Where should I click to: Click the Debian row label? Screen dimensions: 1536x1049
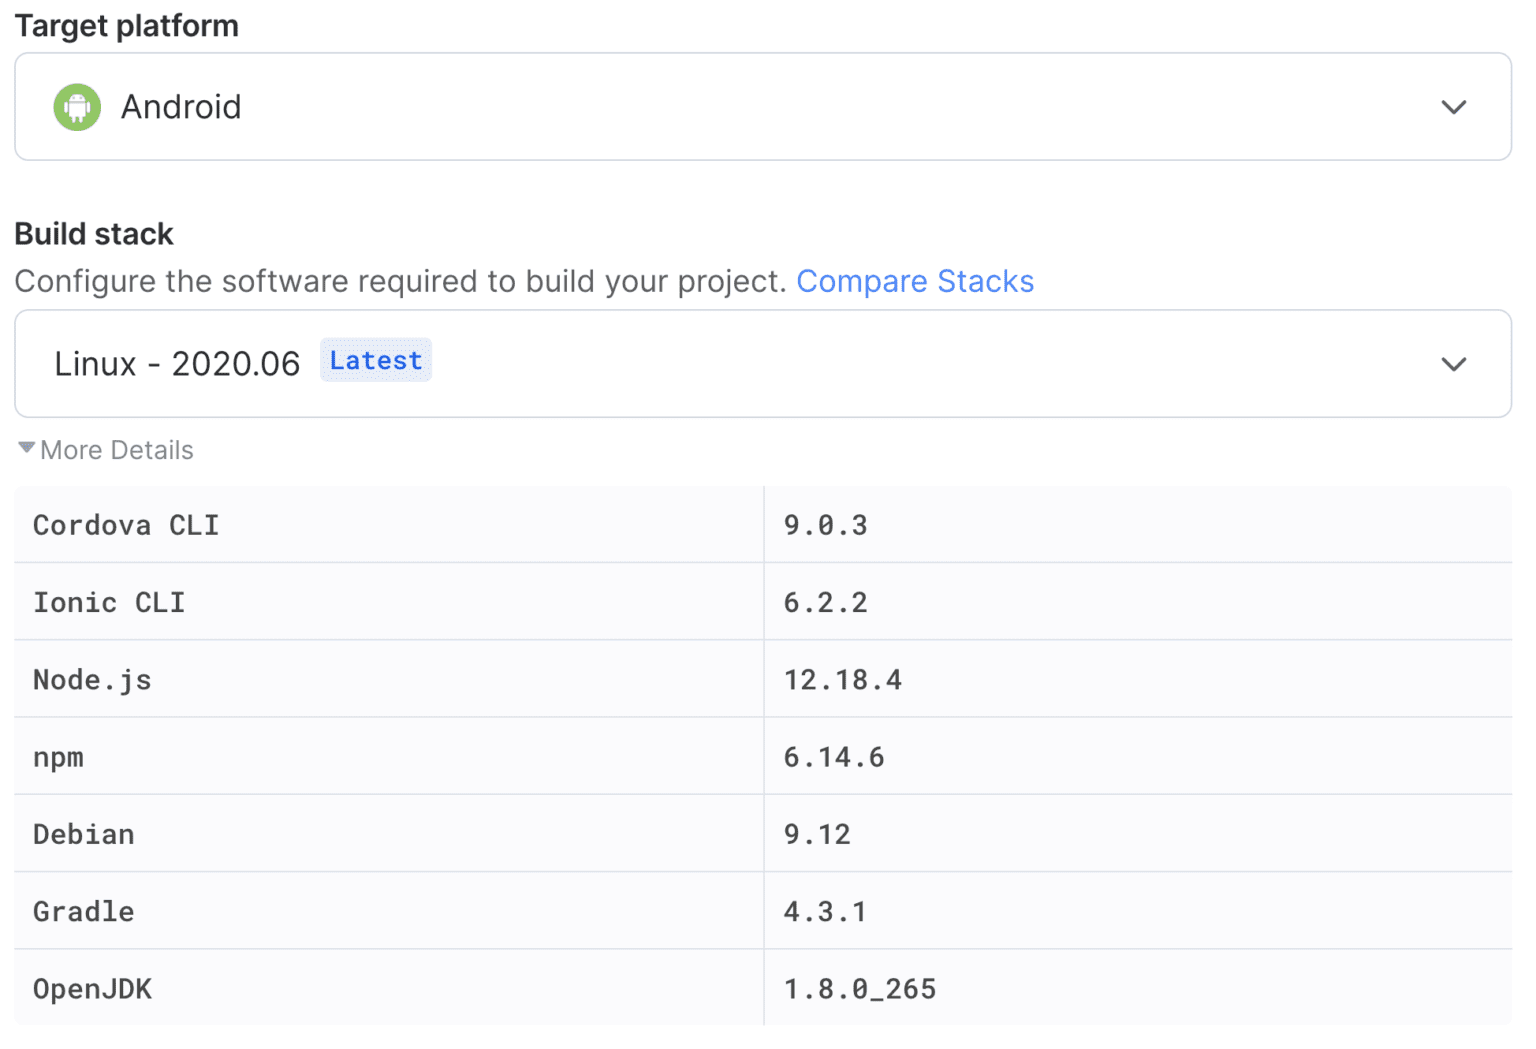coord(84,834)
